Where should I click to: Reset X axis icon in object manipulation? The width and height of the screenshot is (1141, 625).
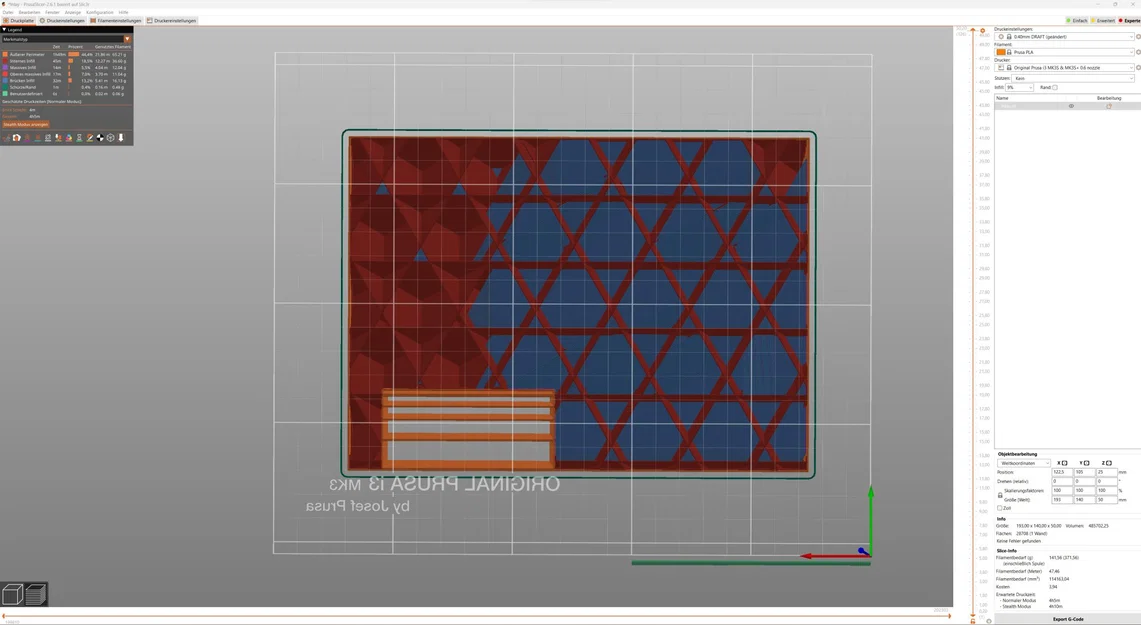[1065, 463]
